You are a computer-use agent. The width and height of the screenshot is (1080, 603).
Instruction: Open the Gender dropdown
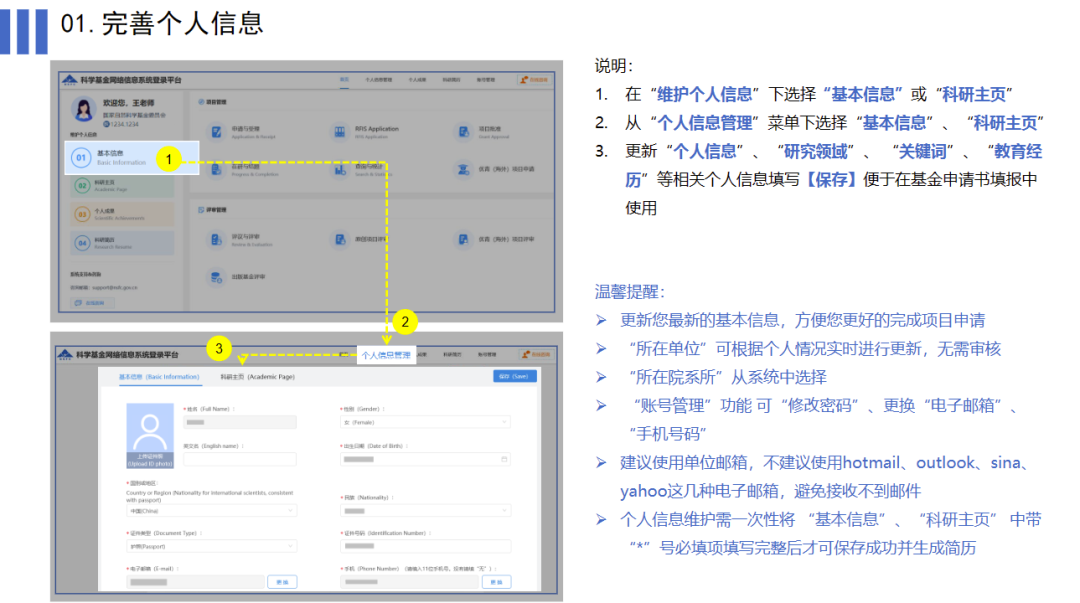tap(425, 422)
